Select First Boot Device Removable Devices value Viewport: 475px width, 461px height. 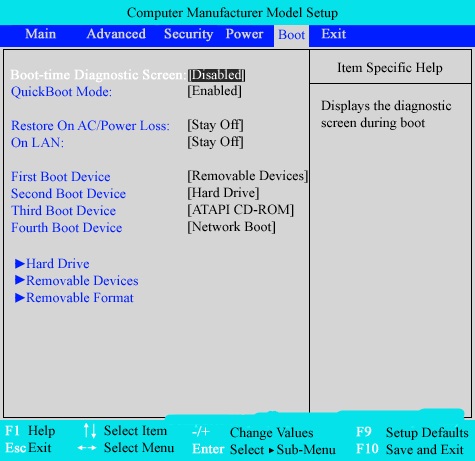(247, 176)
